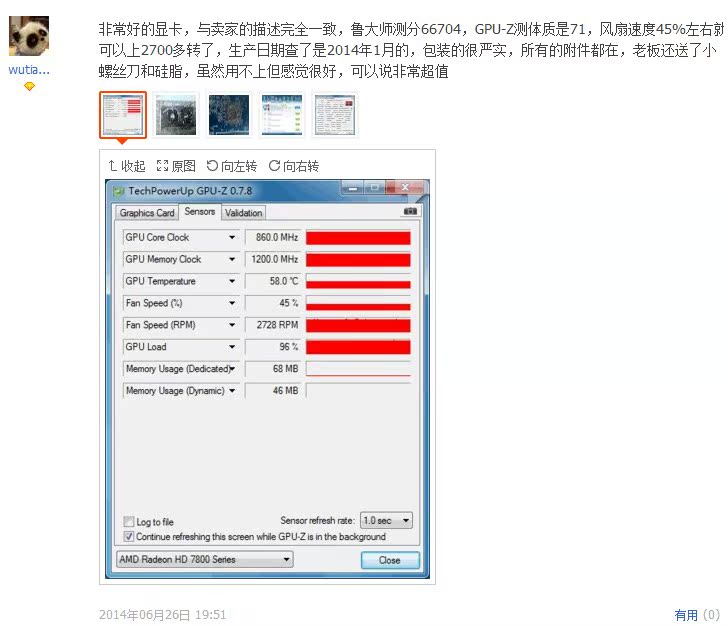Select the first GPU-Z sensors thumbnail

pyautogui.click(x=123, y=115)
